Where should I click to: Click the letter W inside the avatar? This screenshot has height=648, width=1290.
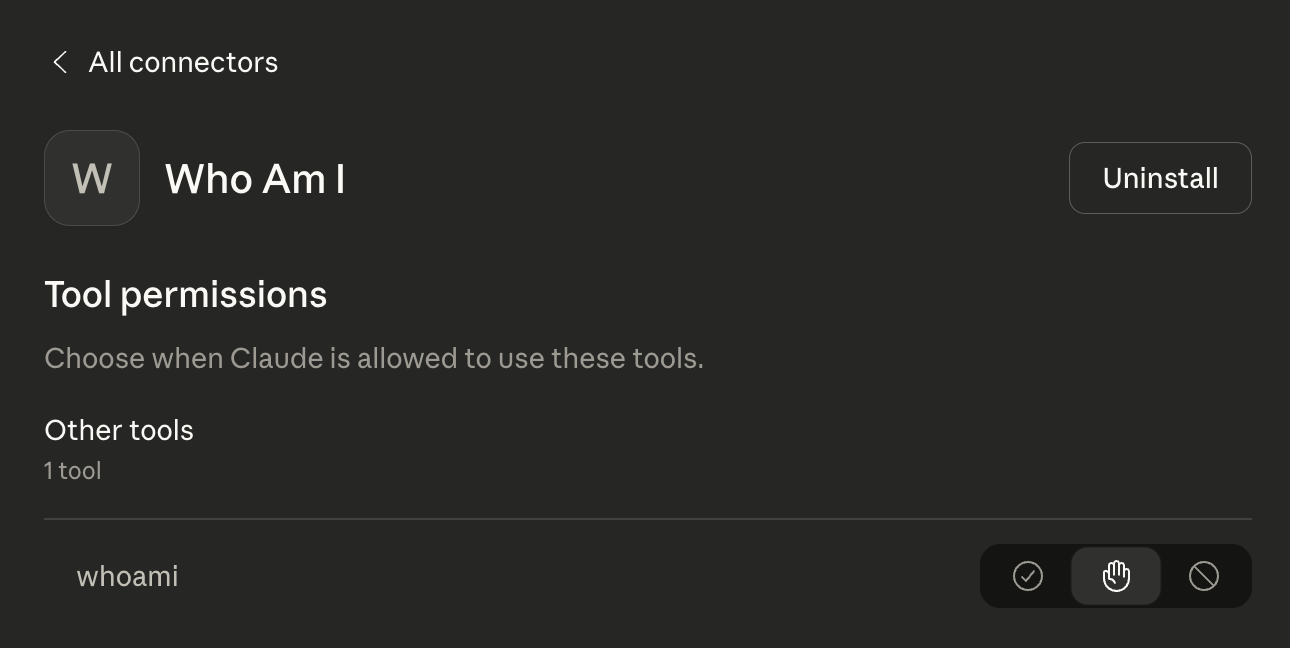tap(92, 178)
